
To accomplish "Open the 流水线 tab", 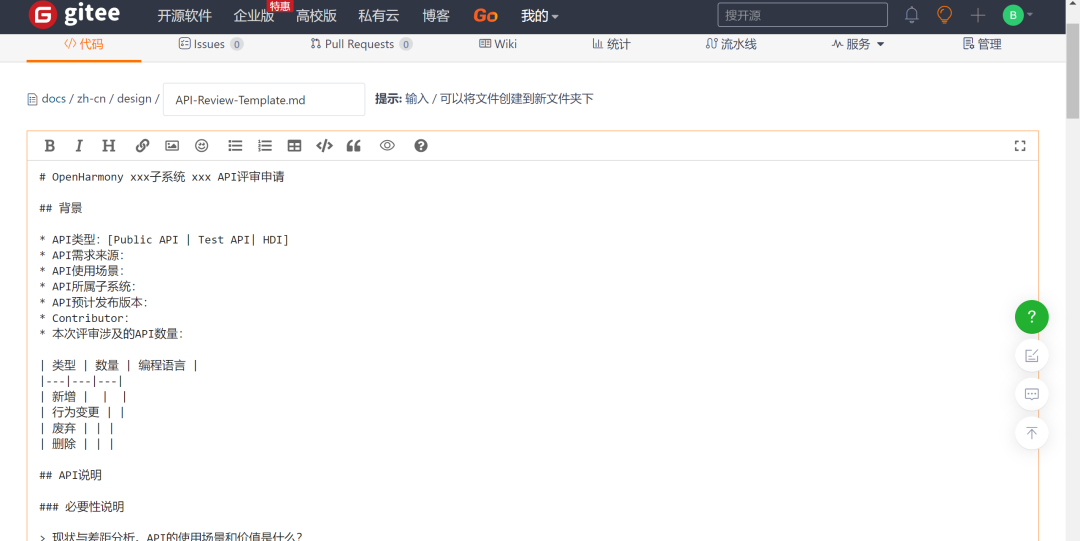I will click(x=731, y=44).
